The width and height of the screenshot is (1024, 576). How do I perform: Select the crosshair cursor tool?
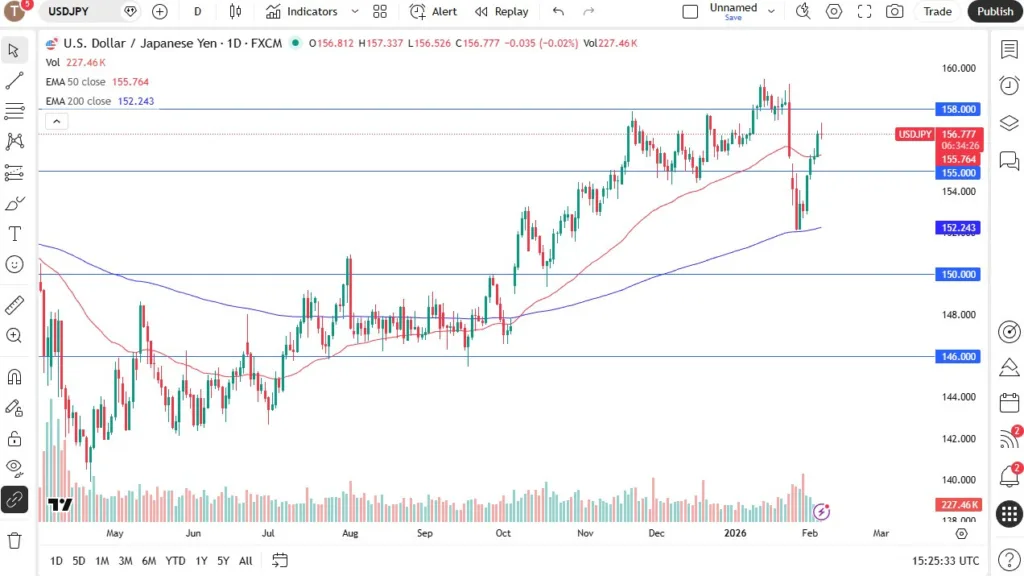coord(14,50)
